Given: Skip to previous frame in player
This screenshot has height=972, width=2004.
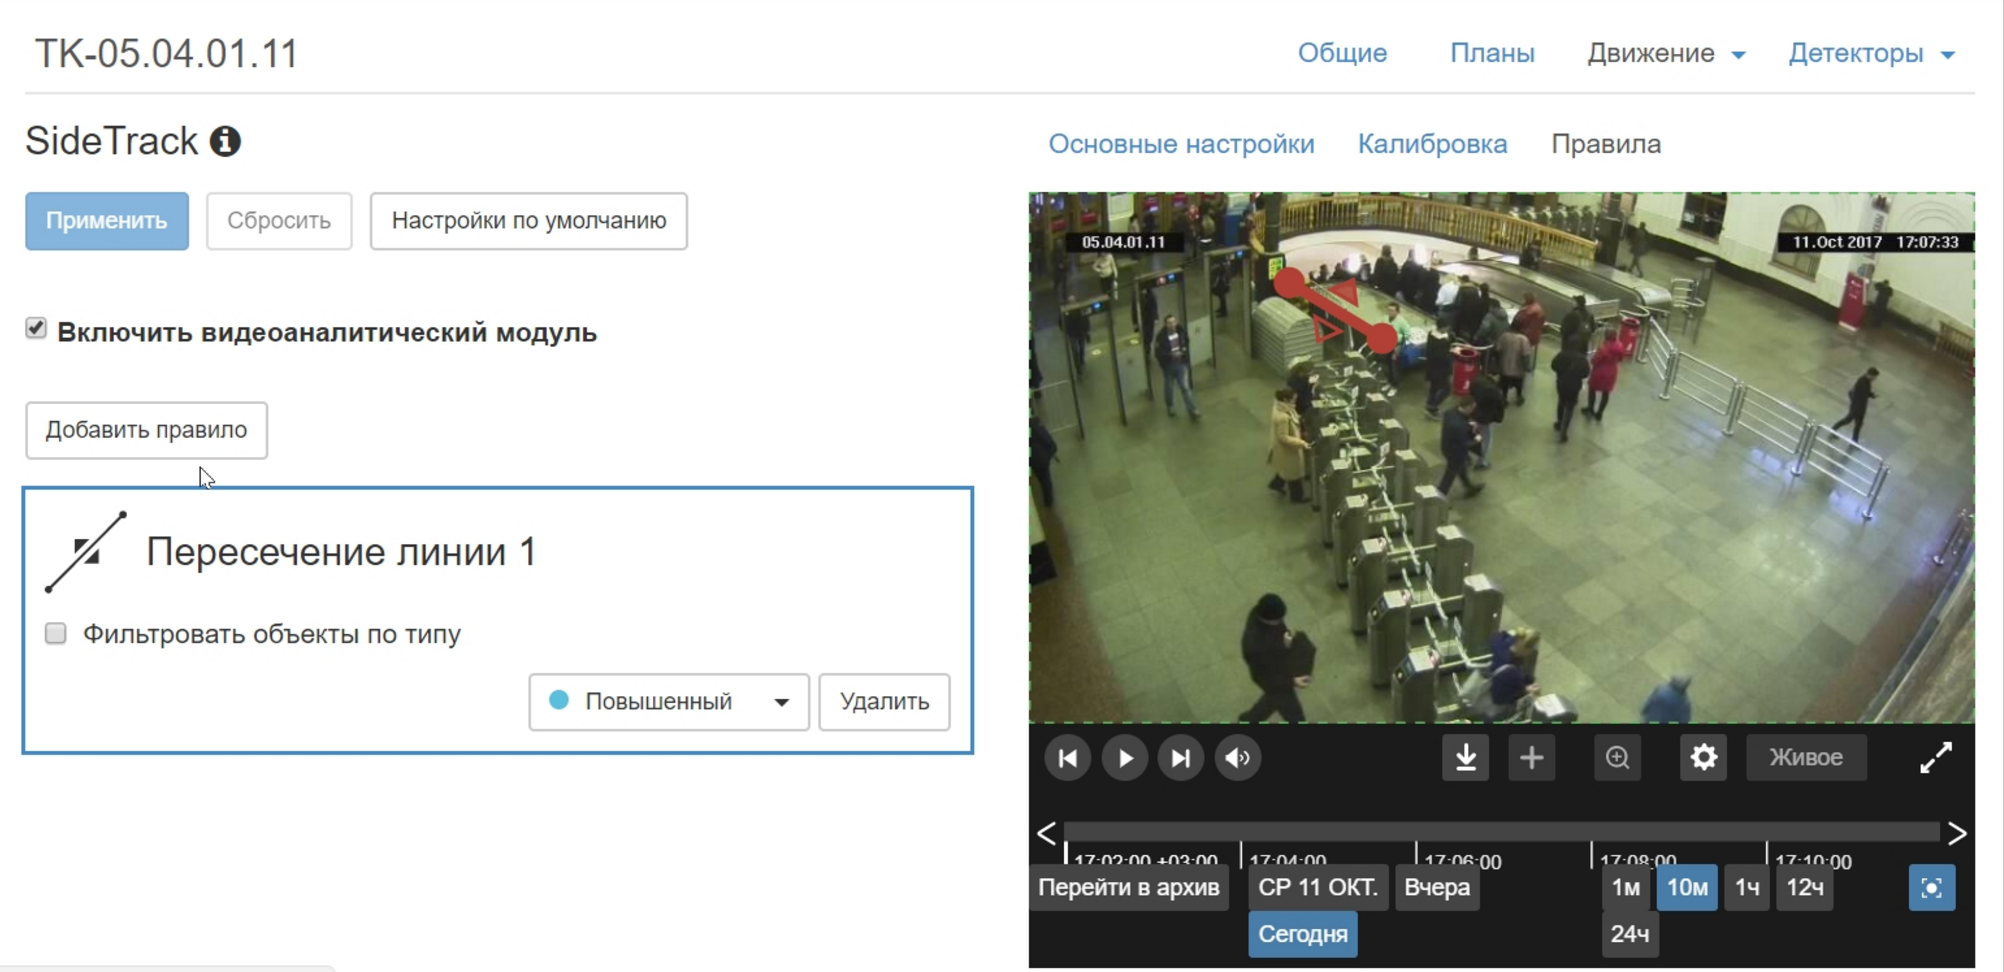Looking at the screenshot, I should [1067, 758].
